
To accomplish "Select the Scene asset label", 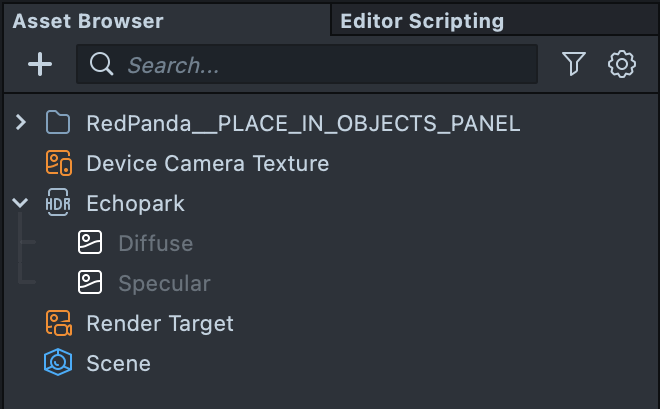I will tap(119, 363).
